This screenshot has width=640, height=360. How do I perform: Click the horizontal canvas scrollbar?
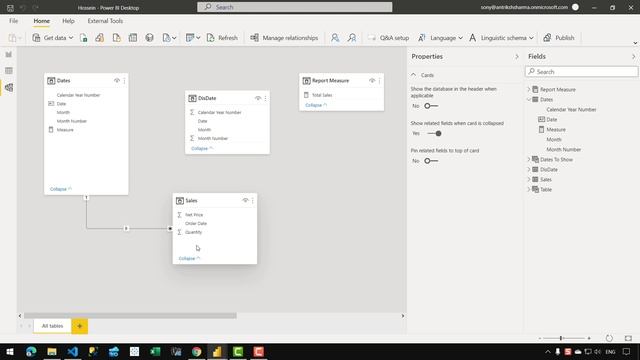coord(130,316)
